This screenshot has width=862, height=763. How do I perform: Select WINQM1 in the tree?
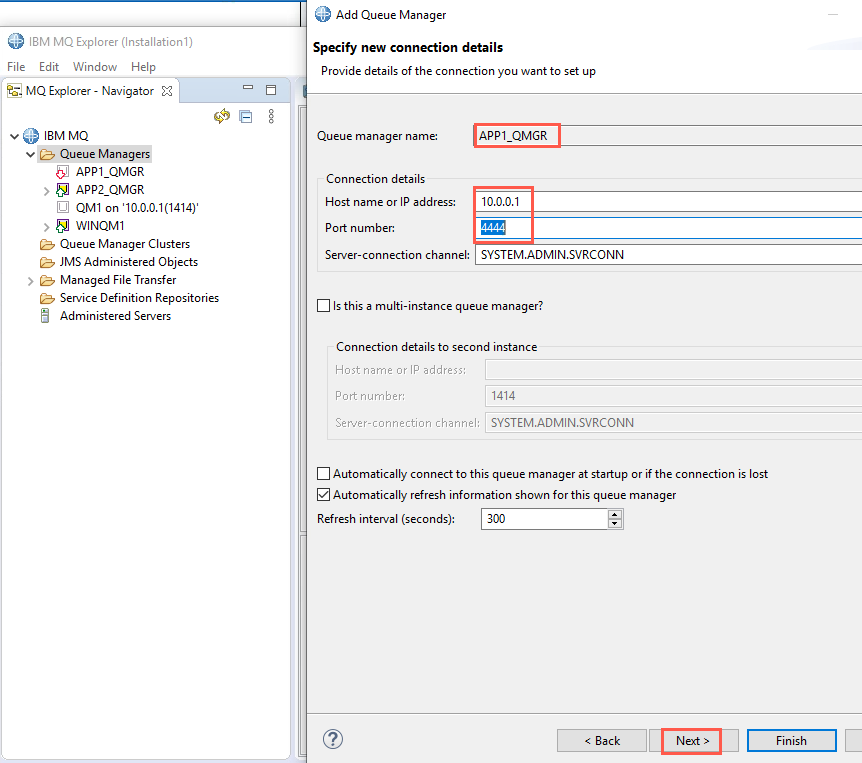click(100, 225)
